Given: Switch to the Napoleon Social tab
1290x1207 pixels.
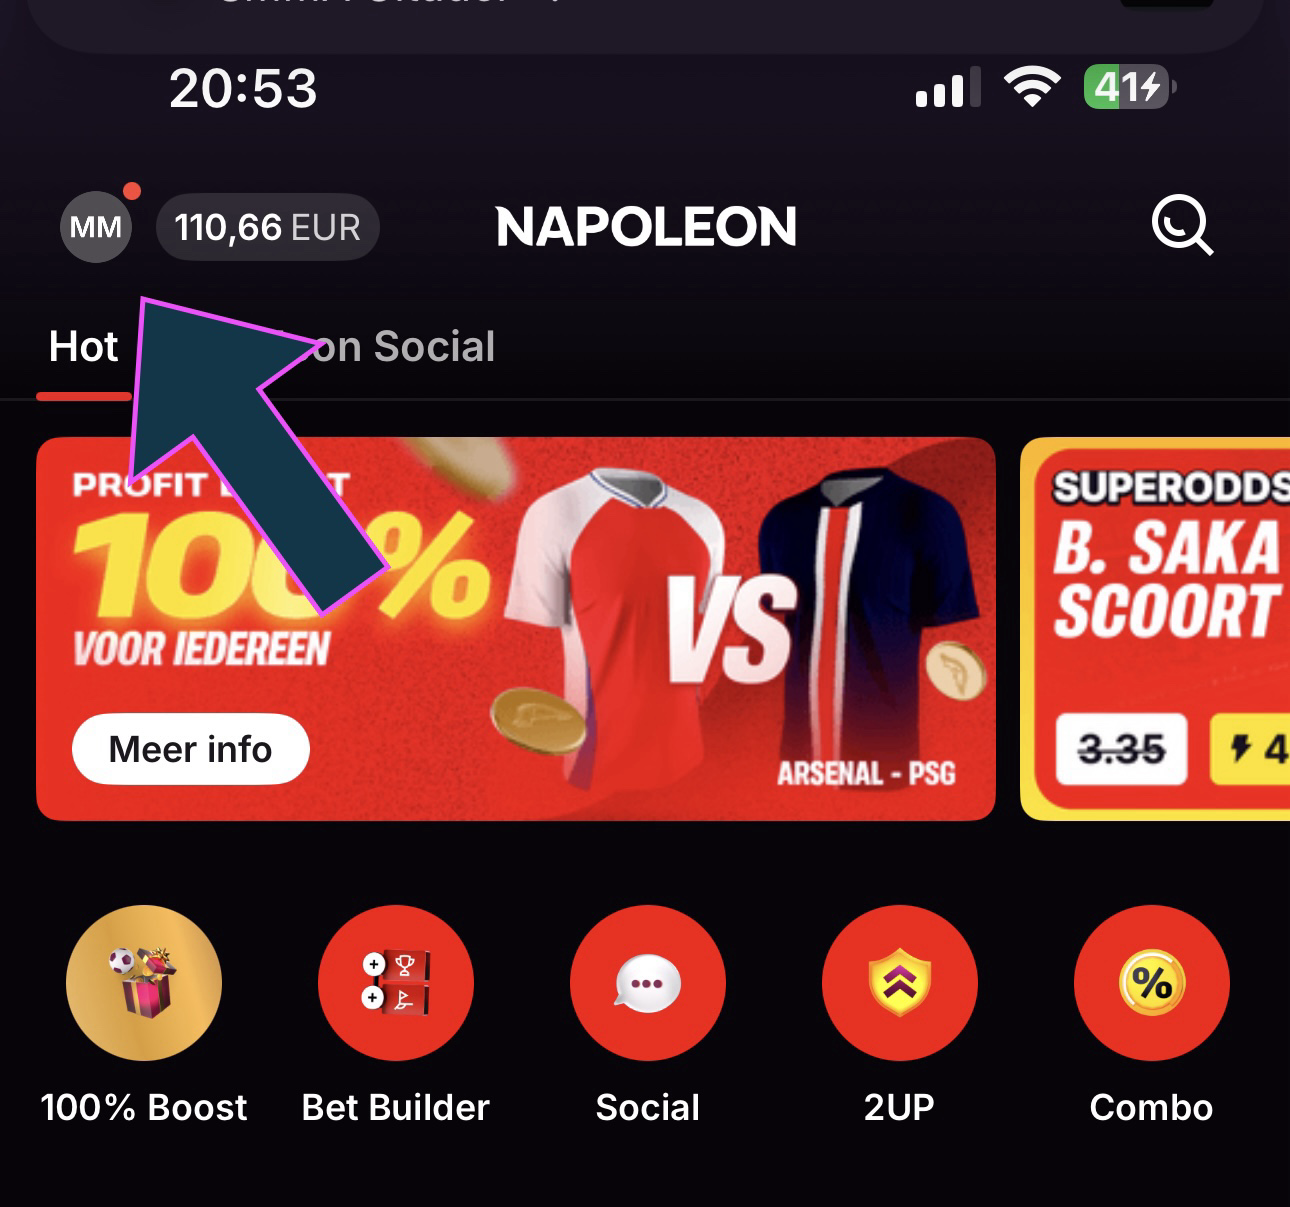Looking at the screenshot, I should [x=400, y=347].
